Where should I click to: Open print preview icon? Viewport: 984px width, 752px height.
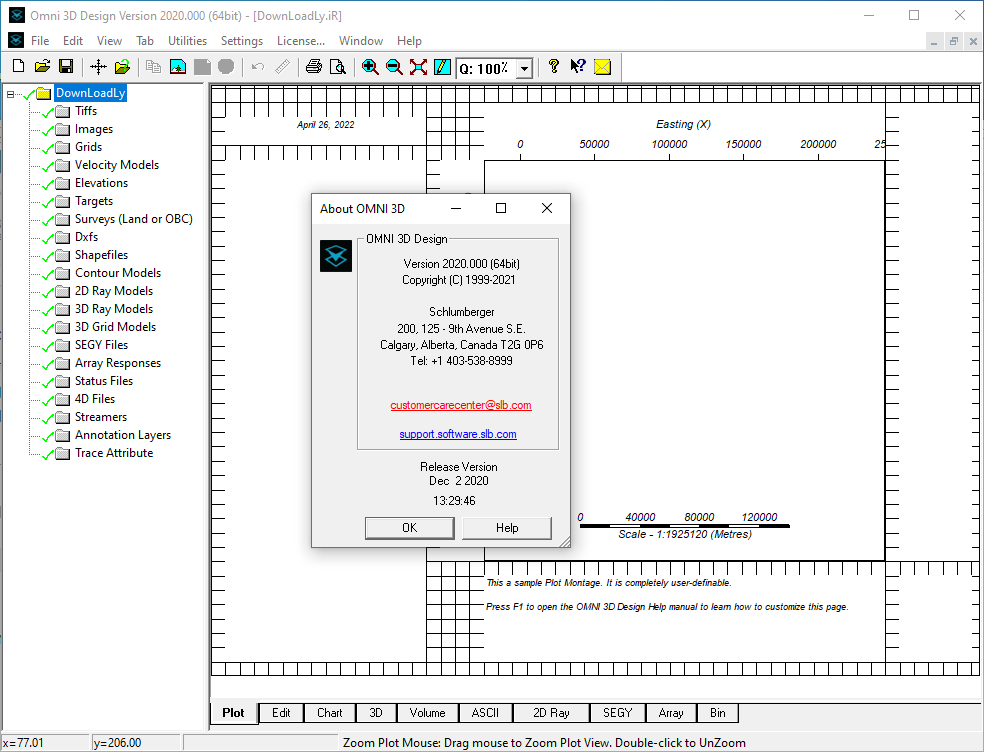pyautogui.click(x=338, y=67)
